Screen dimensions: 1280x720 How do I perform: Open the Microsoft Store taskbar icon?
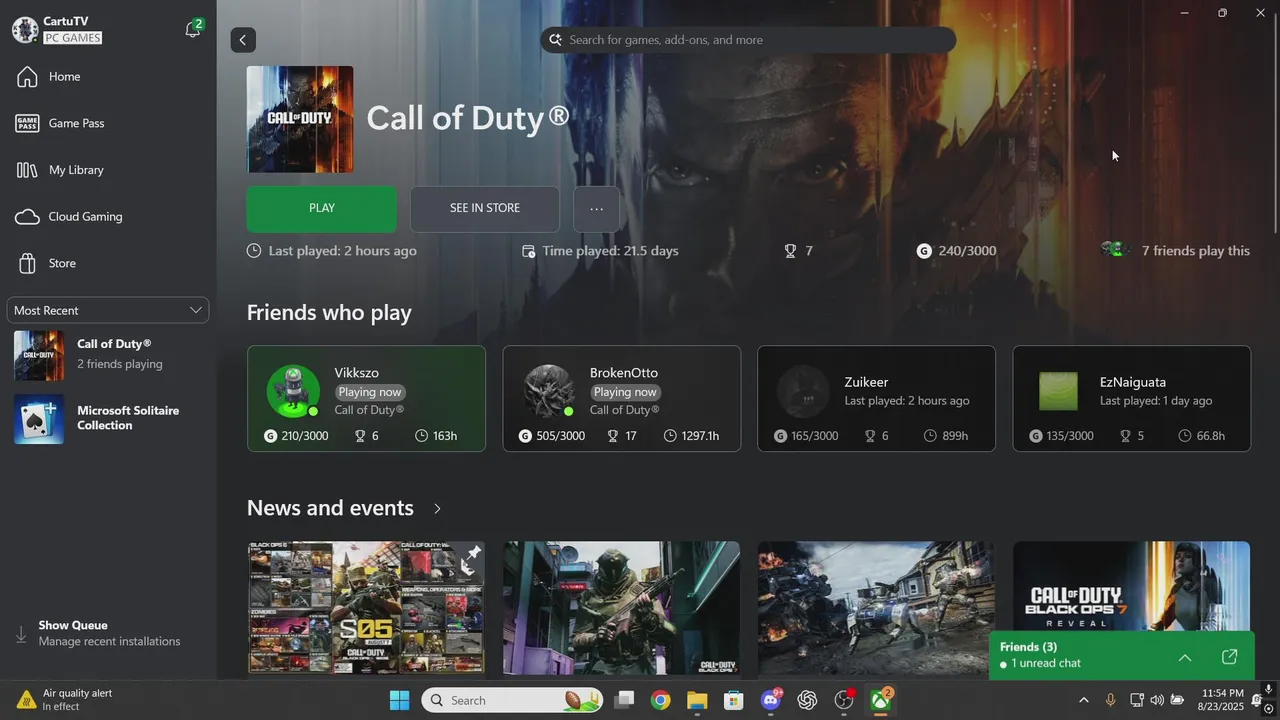(x=734, y=700)
